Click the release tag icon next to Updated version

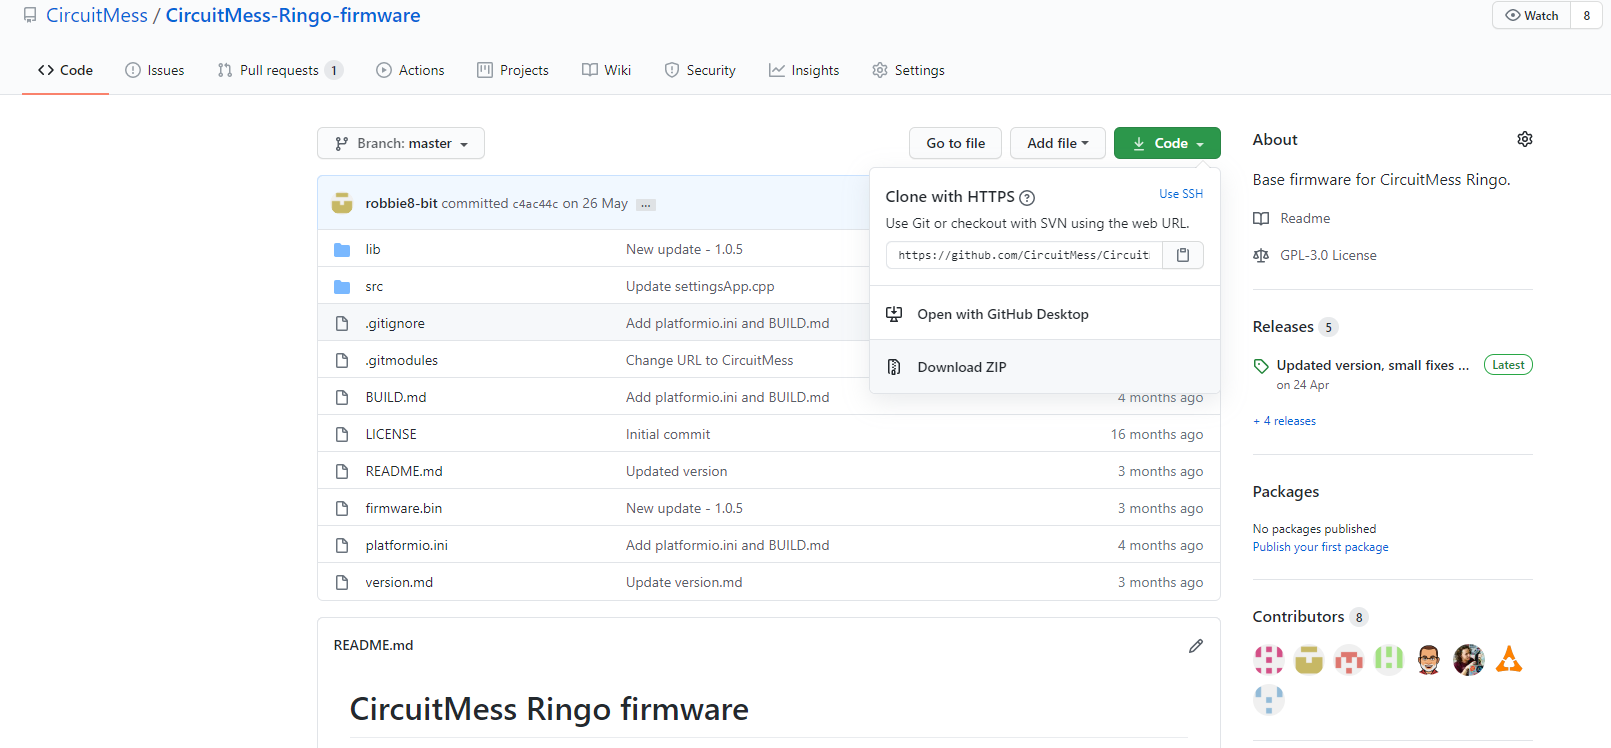[1261, 366]
